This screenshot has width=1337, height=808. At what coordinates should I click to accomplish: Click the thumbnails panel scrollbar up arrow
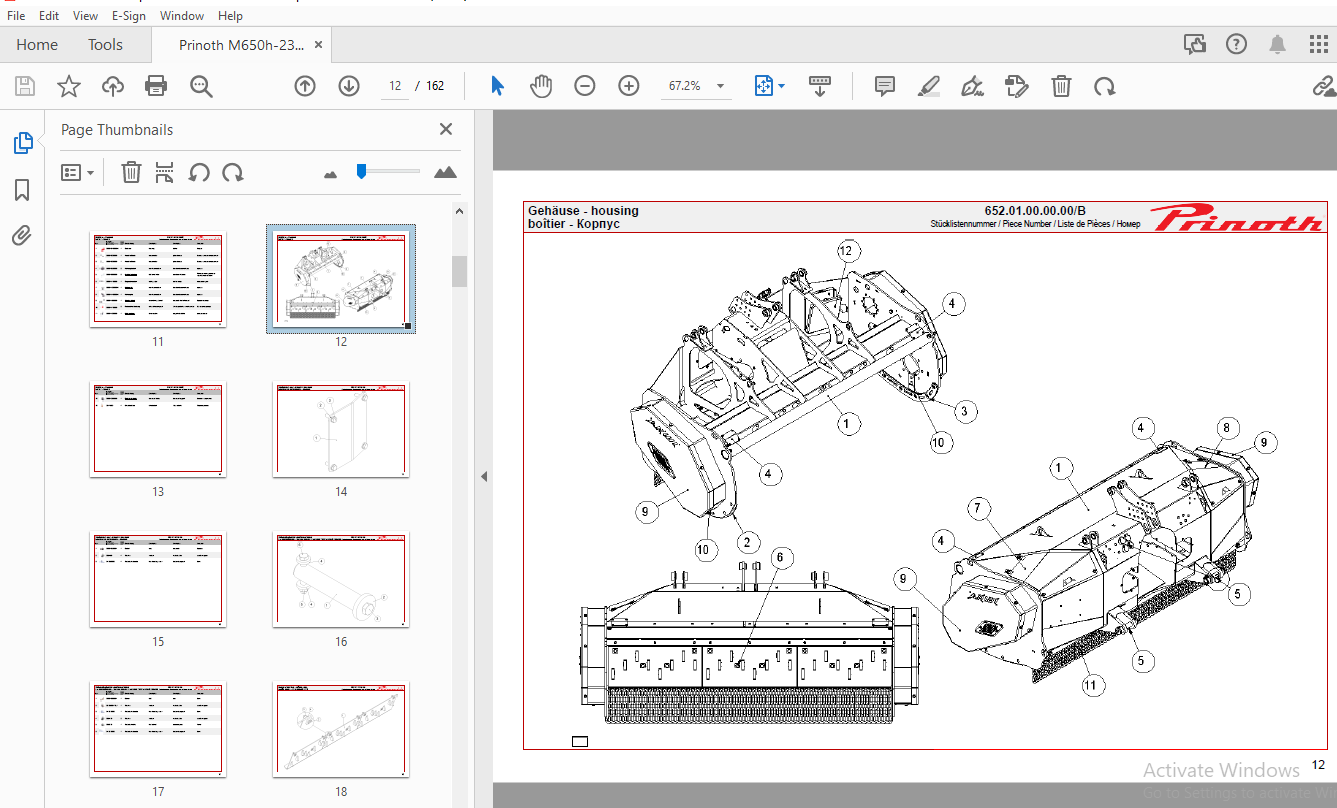pyautogui.click(x=460, y=211)
